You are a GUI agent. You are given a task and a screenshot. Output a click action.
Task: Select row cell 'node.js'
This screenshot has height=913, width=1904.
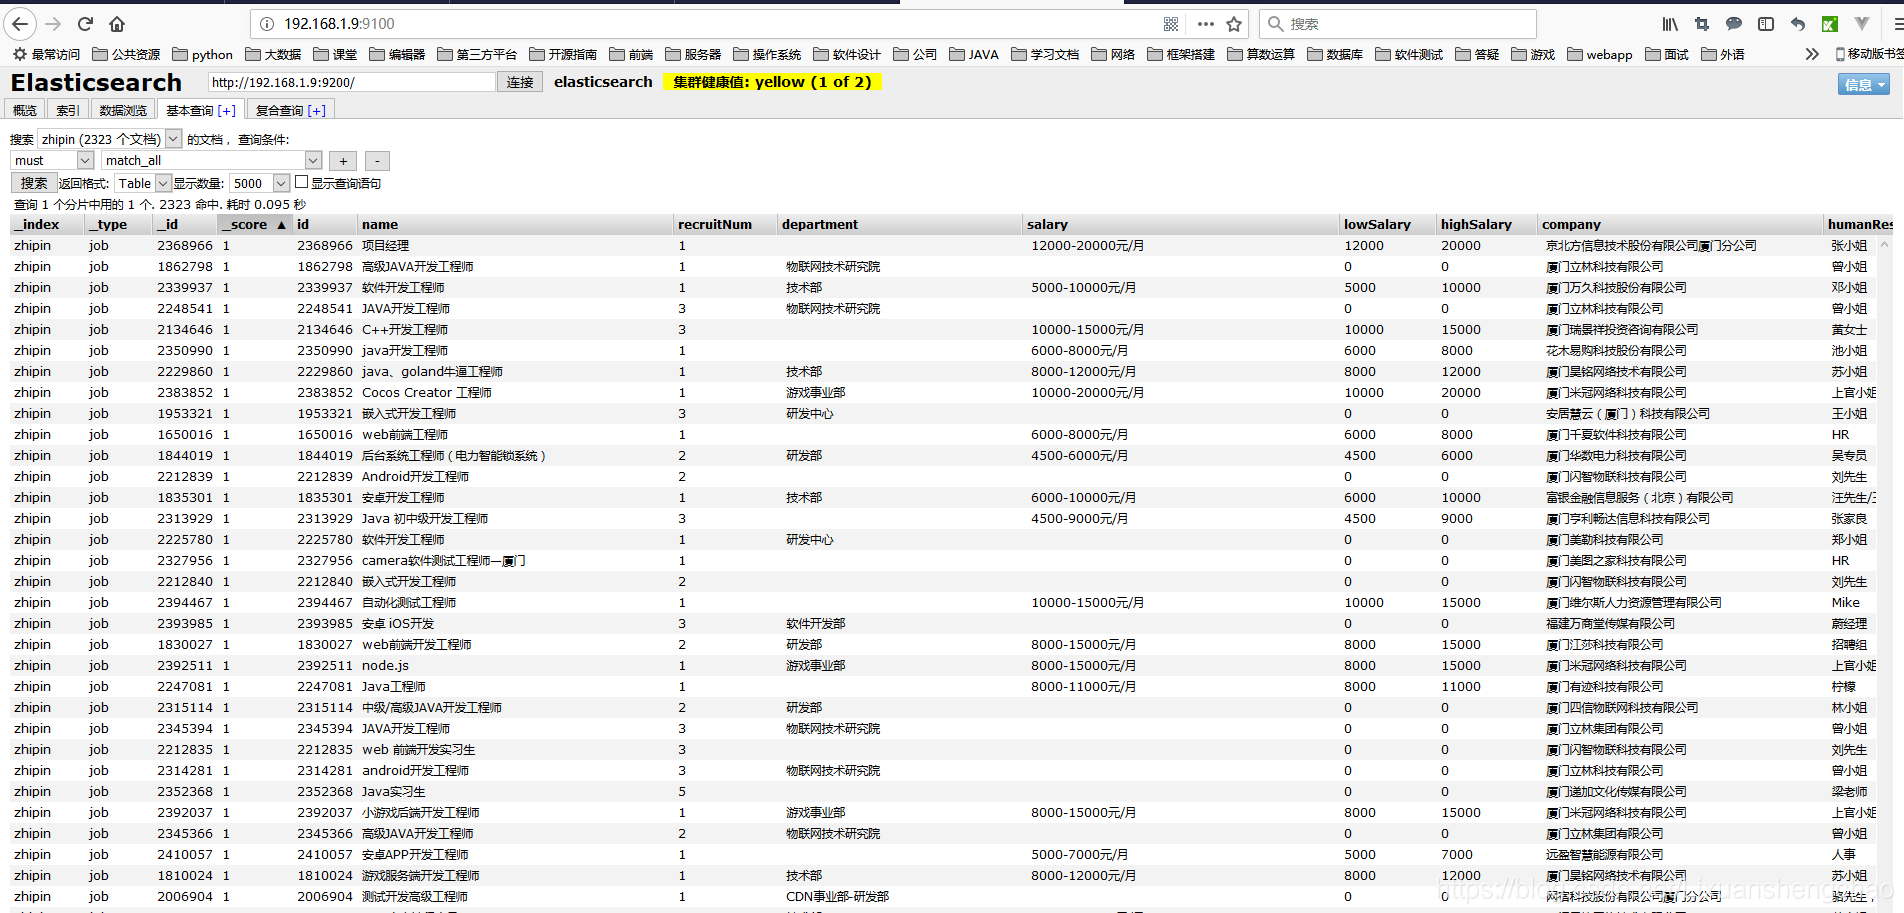[385, 665]
